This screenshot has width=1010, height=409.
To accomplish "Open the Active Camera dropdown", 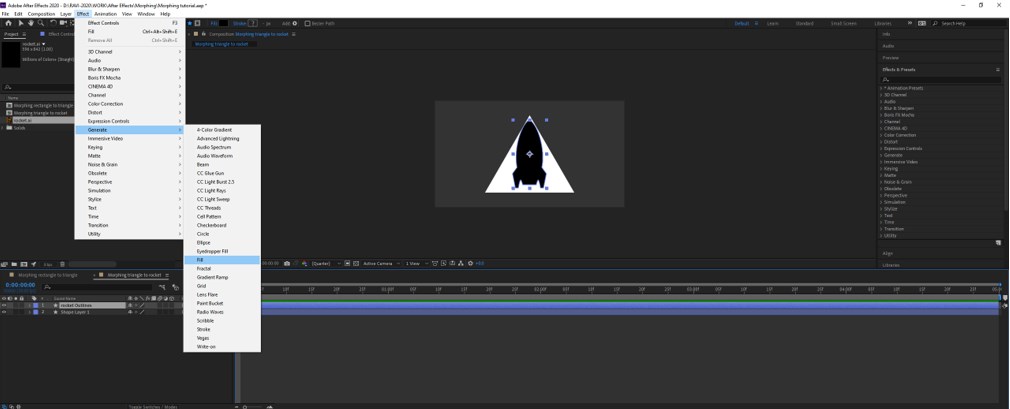I will [381, 263].
